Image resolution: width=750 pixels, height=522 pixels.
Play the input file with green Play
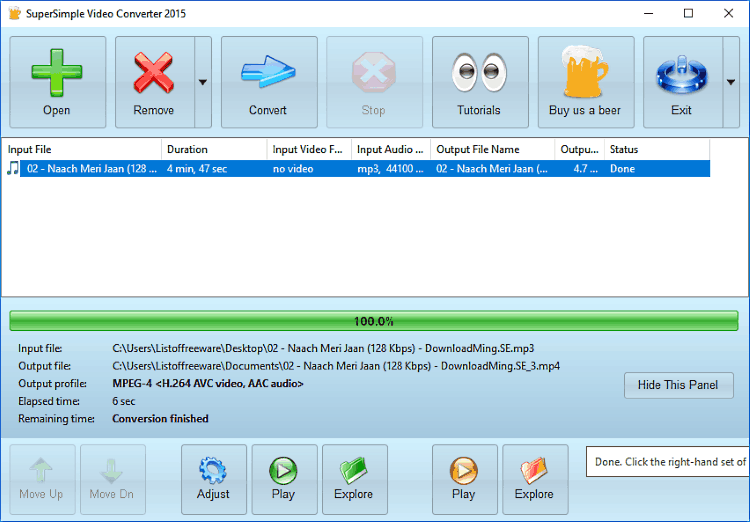[284, 479]
